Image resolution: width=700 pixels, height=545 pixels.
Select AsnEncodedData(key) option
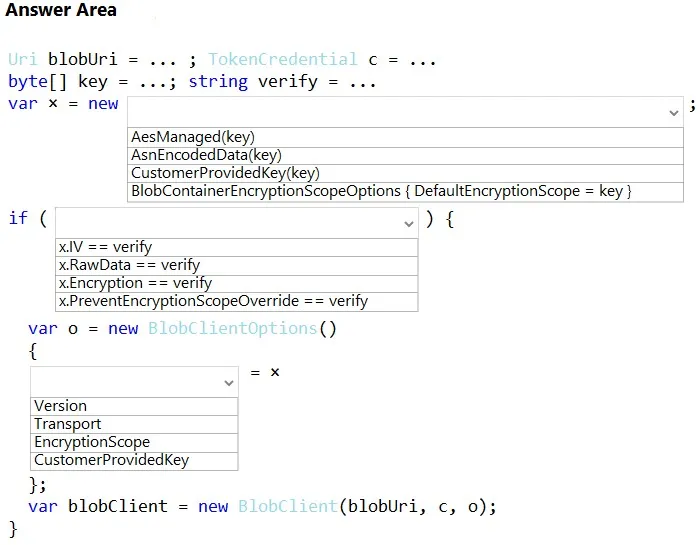pyautogui.click(x=405, y=155)
